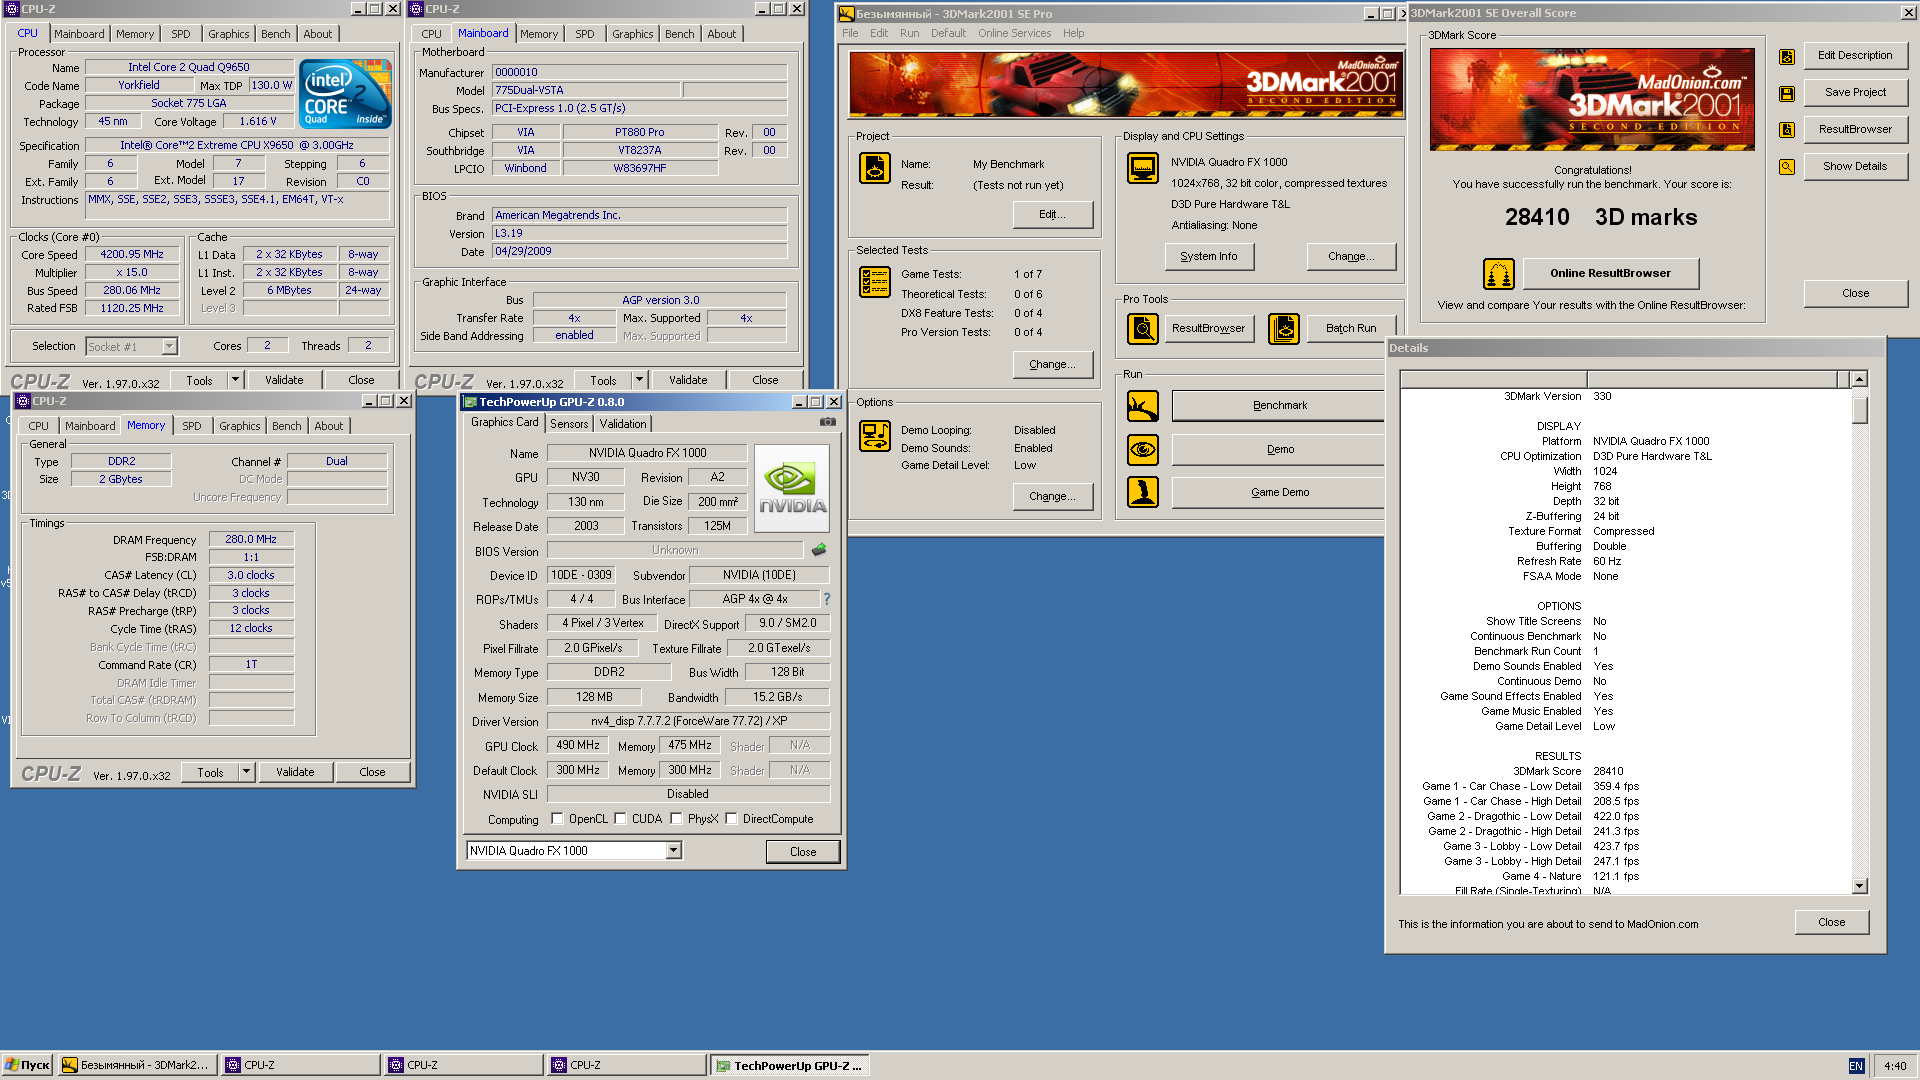Click the Demo eye icon

pyautogui.click(x=1142, y=450)
